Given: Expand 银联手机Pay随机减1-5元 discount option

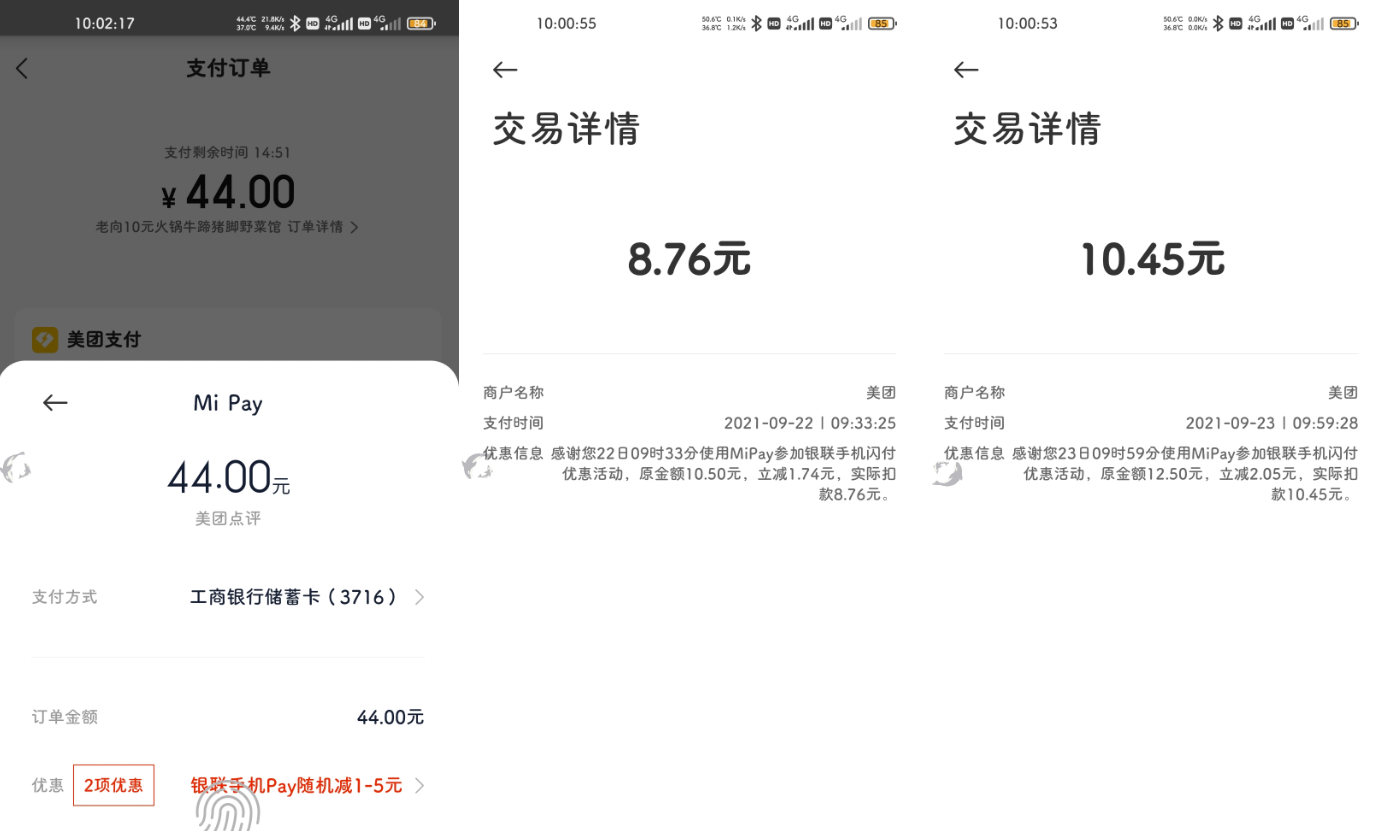Looking at the screenshot, I should pyautogui.click(x=307, y=785).
